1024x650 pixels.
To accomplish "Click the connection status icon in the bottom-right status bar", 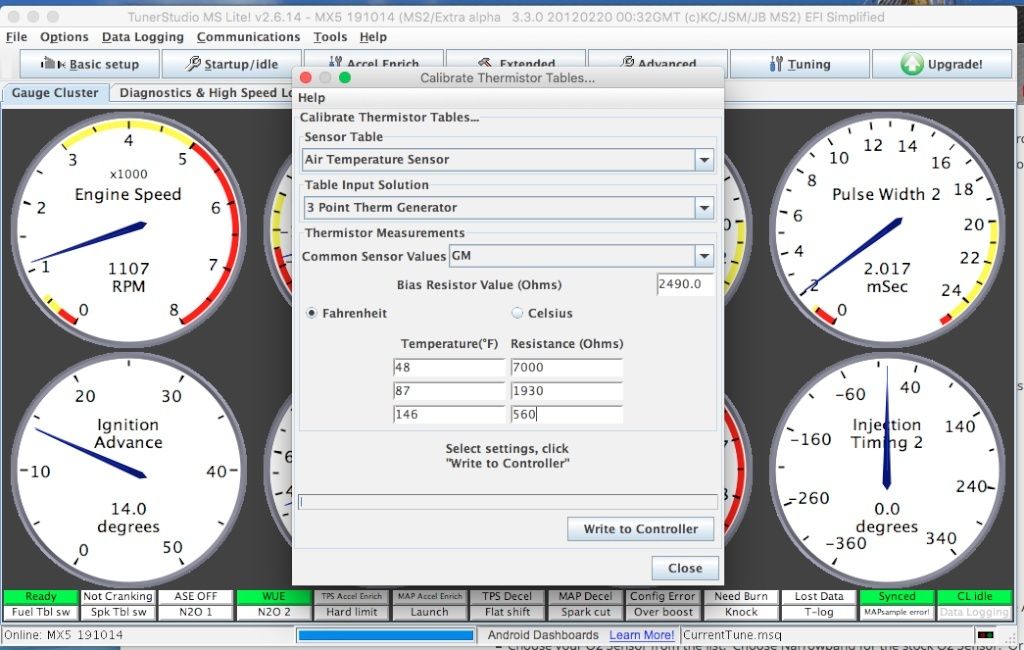I will pos(985,634).
